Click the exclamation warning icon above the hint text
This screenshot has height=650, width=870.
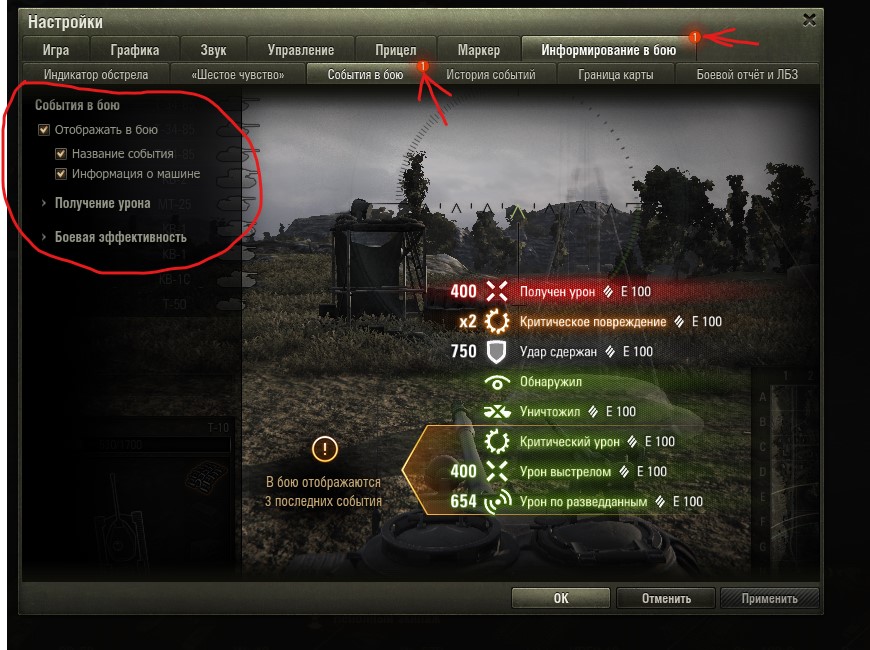coord(325,449)
